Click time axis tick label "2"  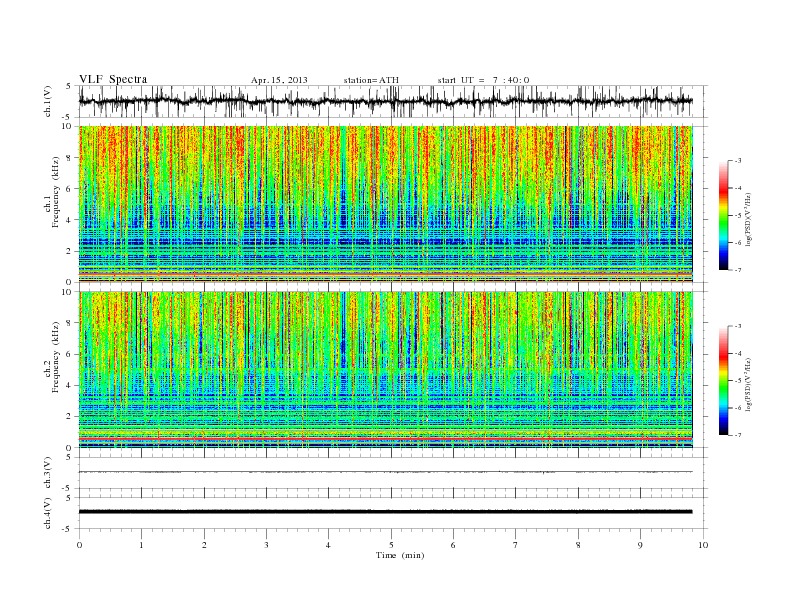[204, 545]
